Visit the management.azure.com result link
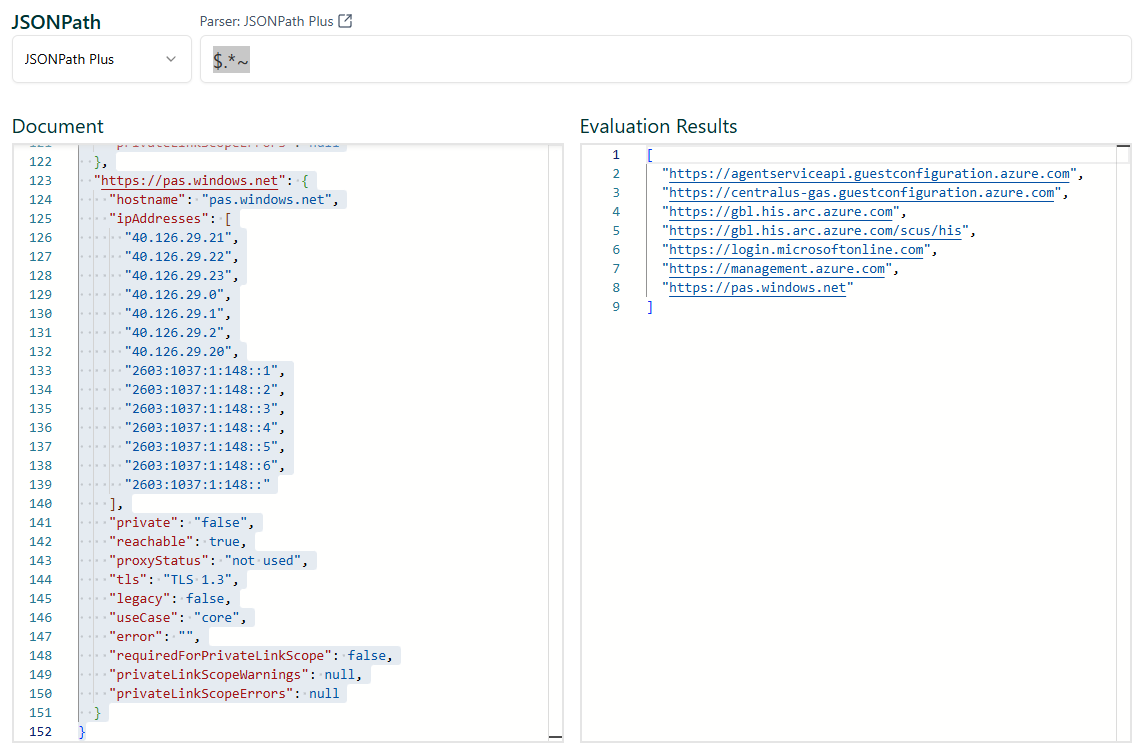This screenshot has height=750, width=1138. coord(777,269)
